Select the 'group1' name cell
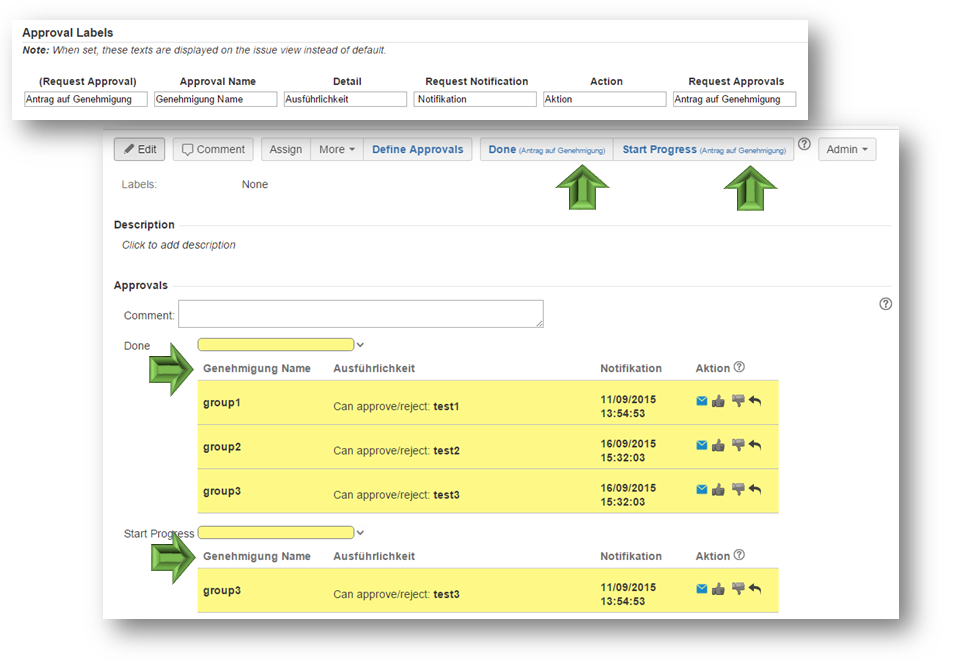The width and height of the screenshot is (958, 661). (222, 403)
